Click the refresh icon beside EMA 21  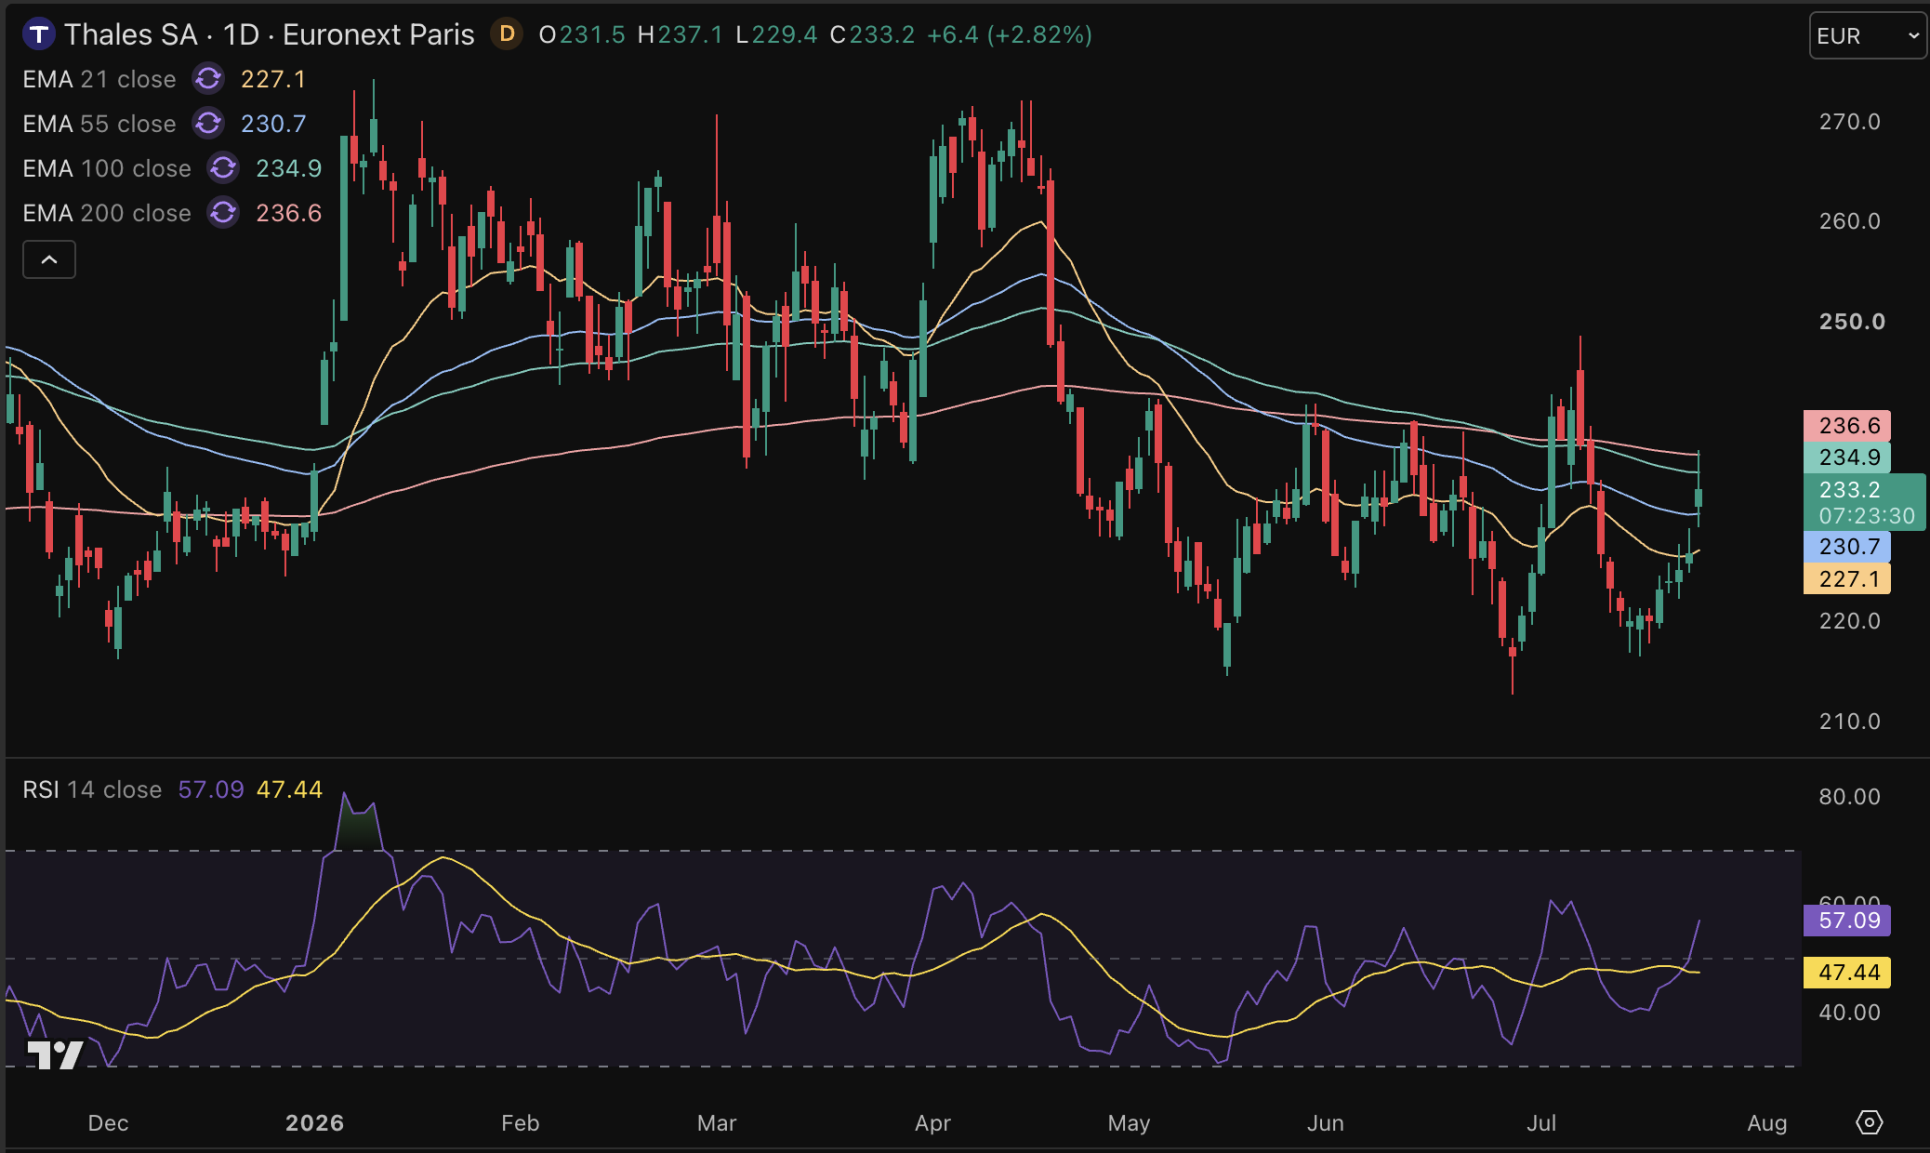208,79
